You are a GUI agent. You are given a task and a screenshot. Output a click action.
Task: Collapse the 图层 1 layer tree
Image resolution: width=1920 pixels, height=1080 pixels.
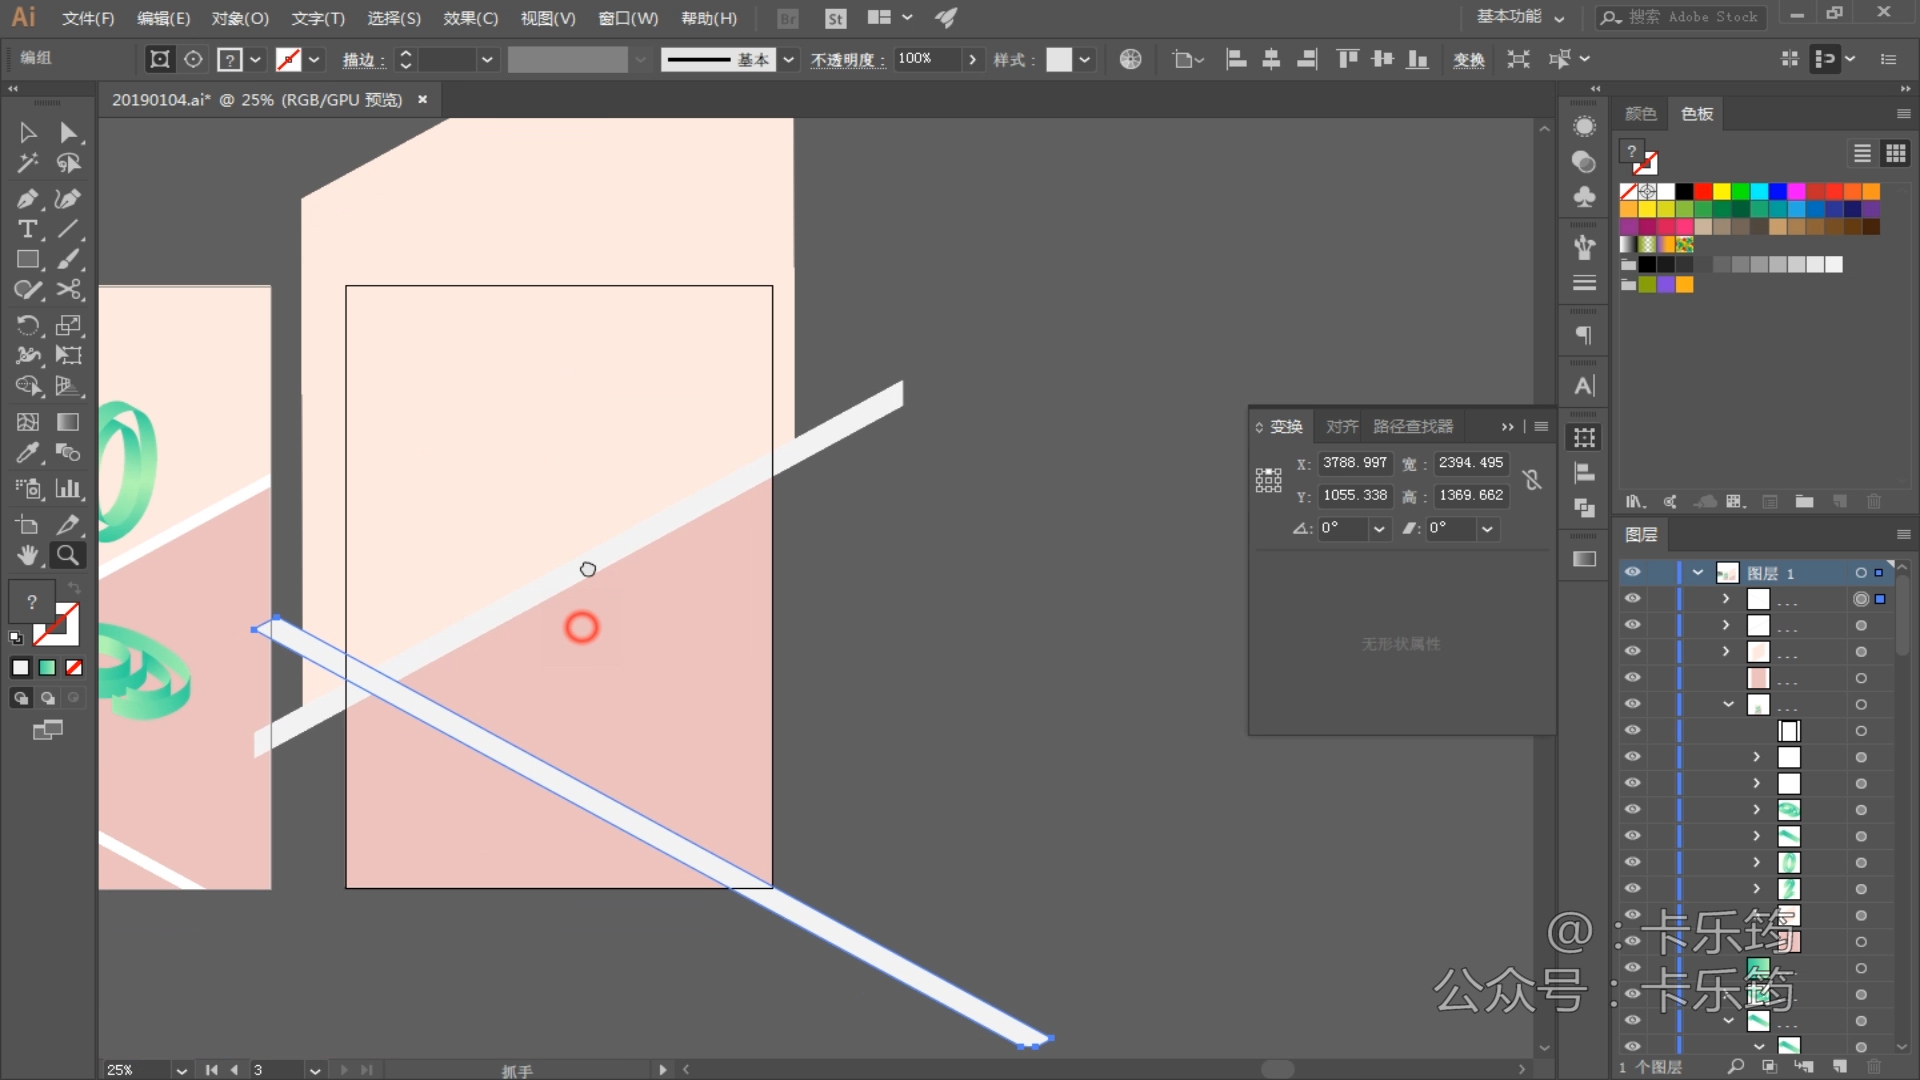coord(1698,572)
